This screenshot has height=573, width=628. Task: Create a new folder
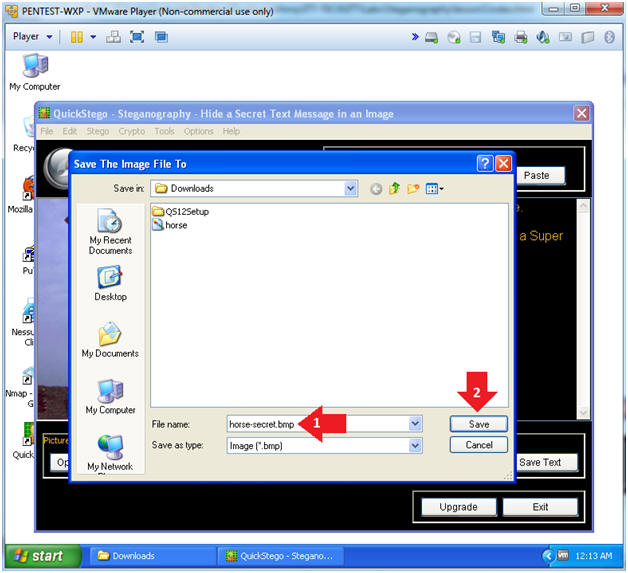[x=413, y=188]
